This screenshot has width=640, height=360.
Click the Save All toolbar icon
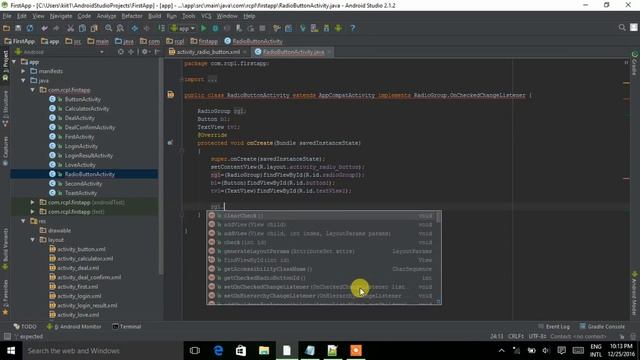coord(18,28)
